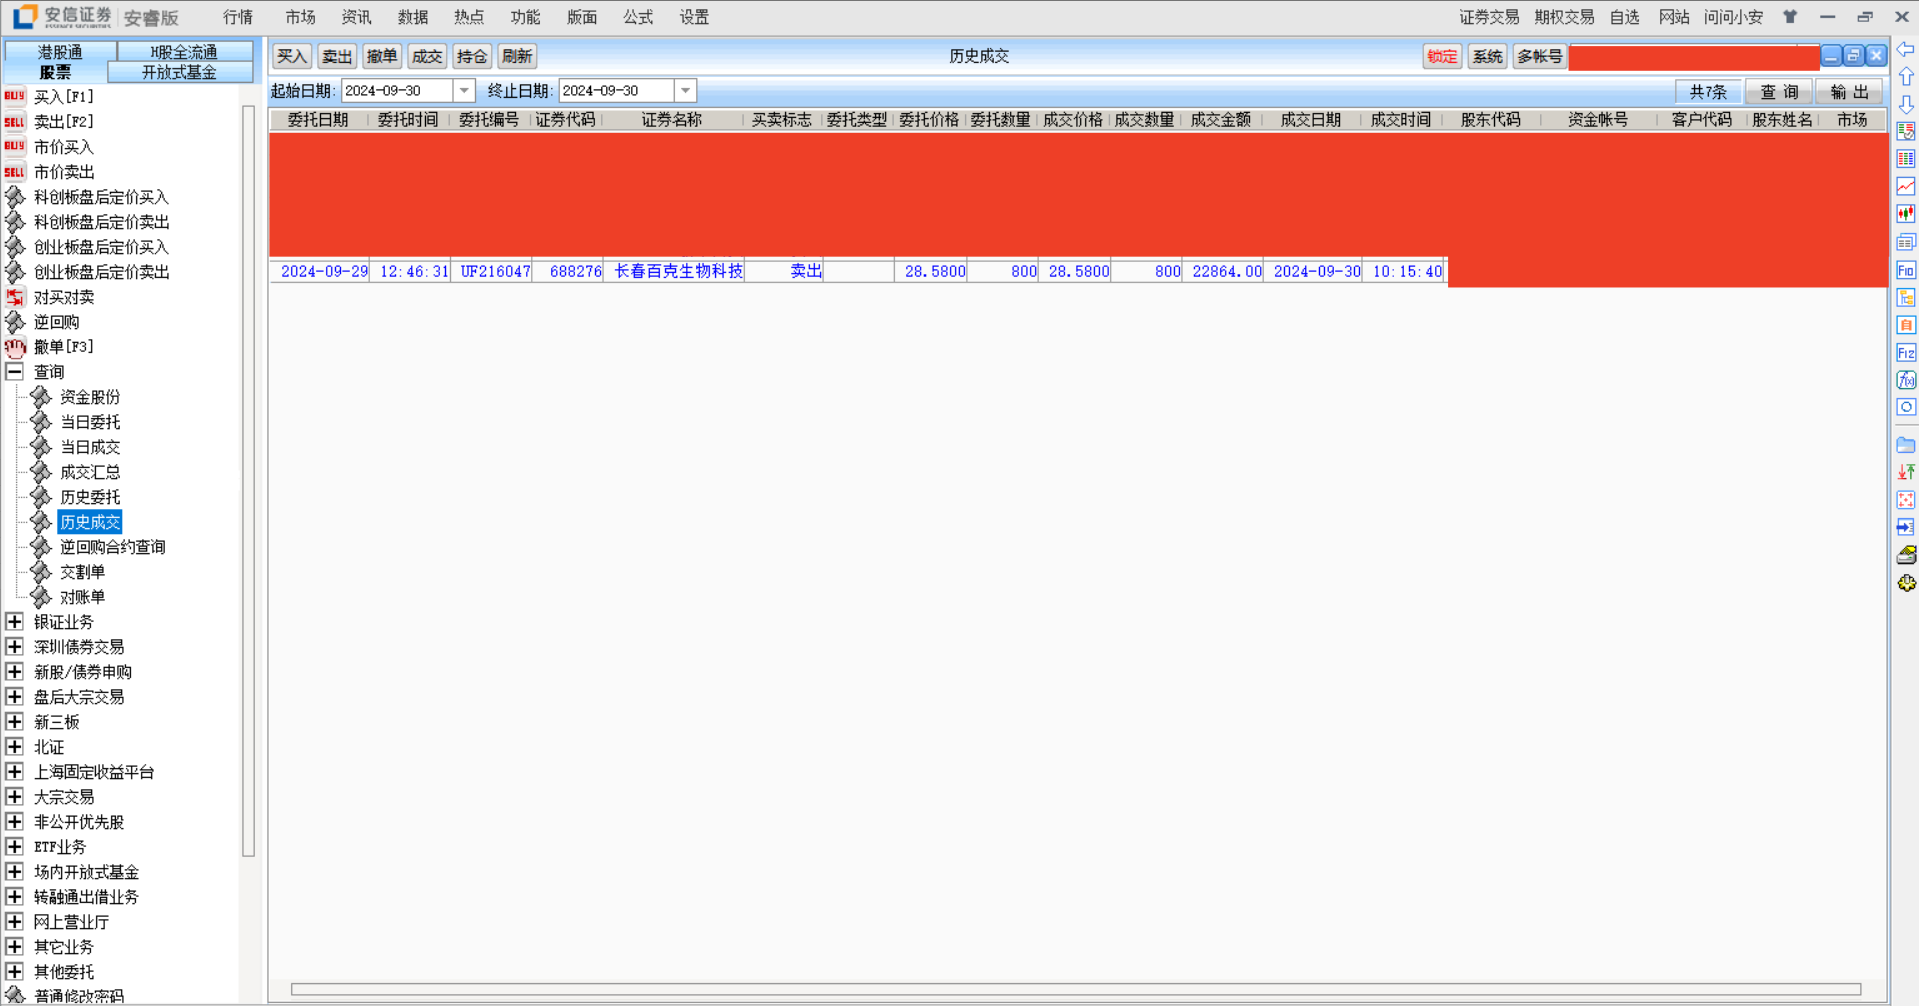Click the horizontal scrollbar below the table
1919x1006 pixels.
[1075, 989]
